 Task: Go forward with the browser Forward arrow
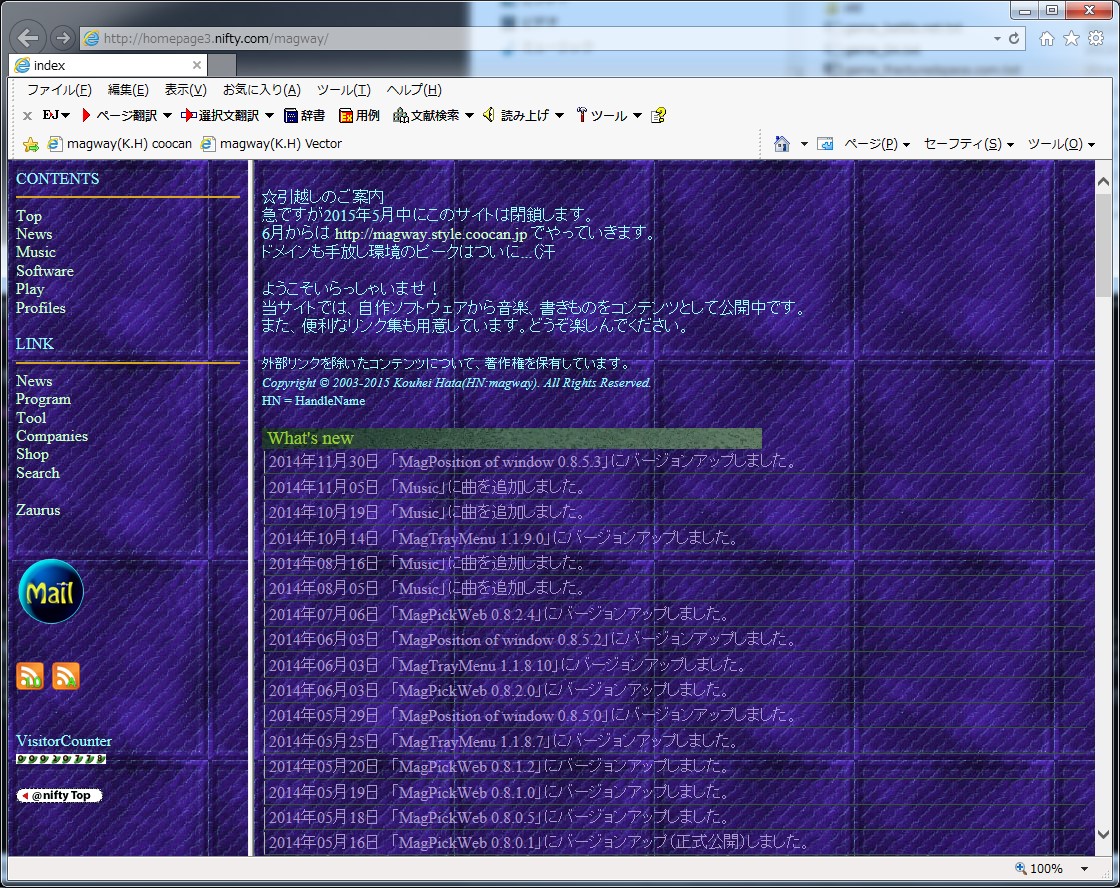coord(63,38)
